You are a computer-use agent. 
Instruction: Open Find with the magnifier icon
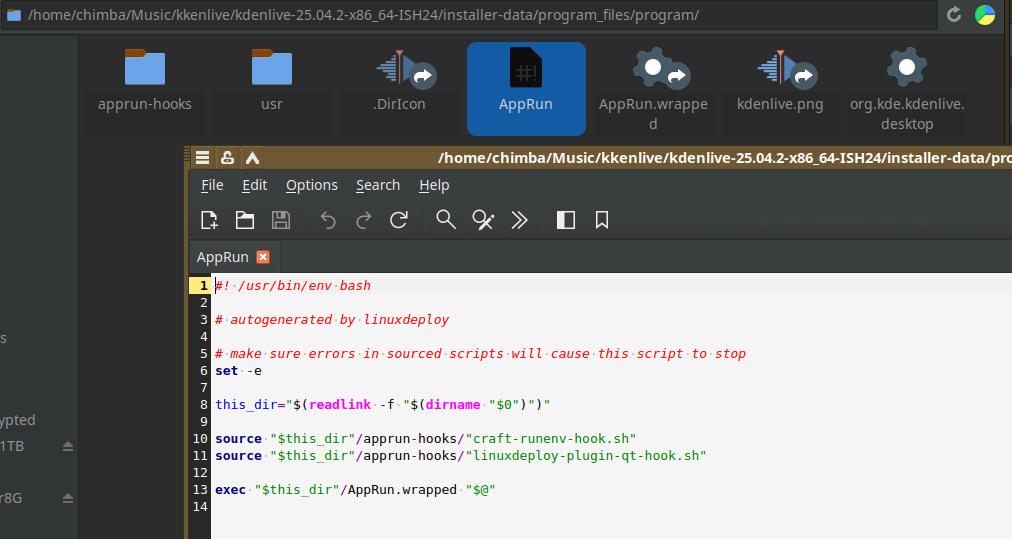pos(445,220)
